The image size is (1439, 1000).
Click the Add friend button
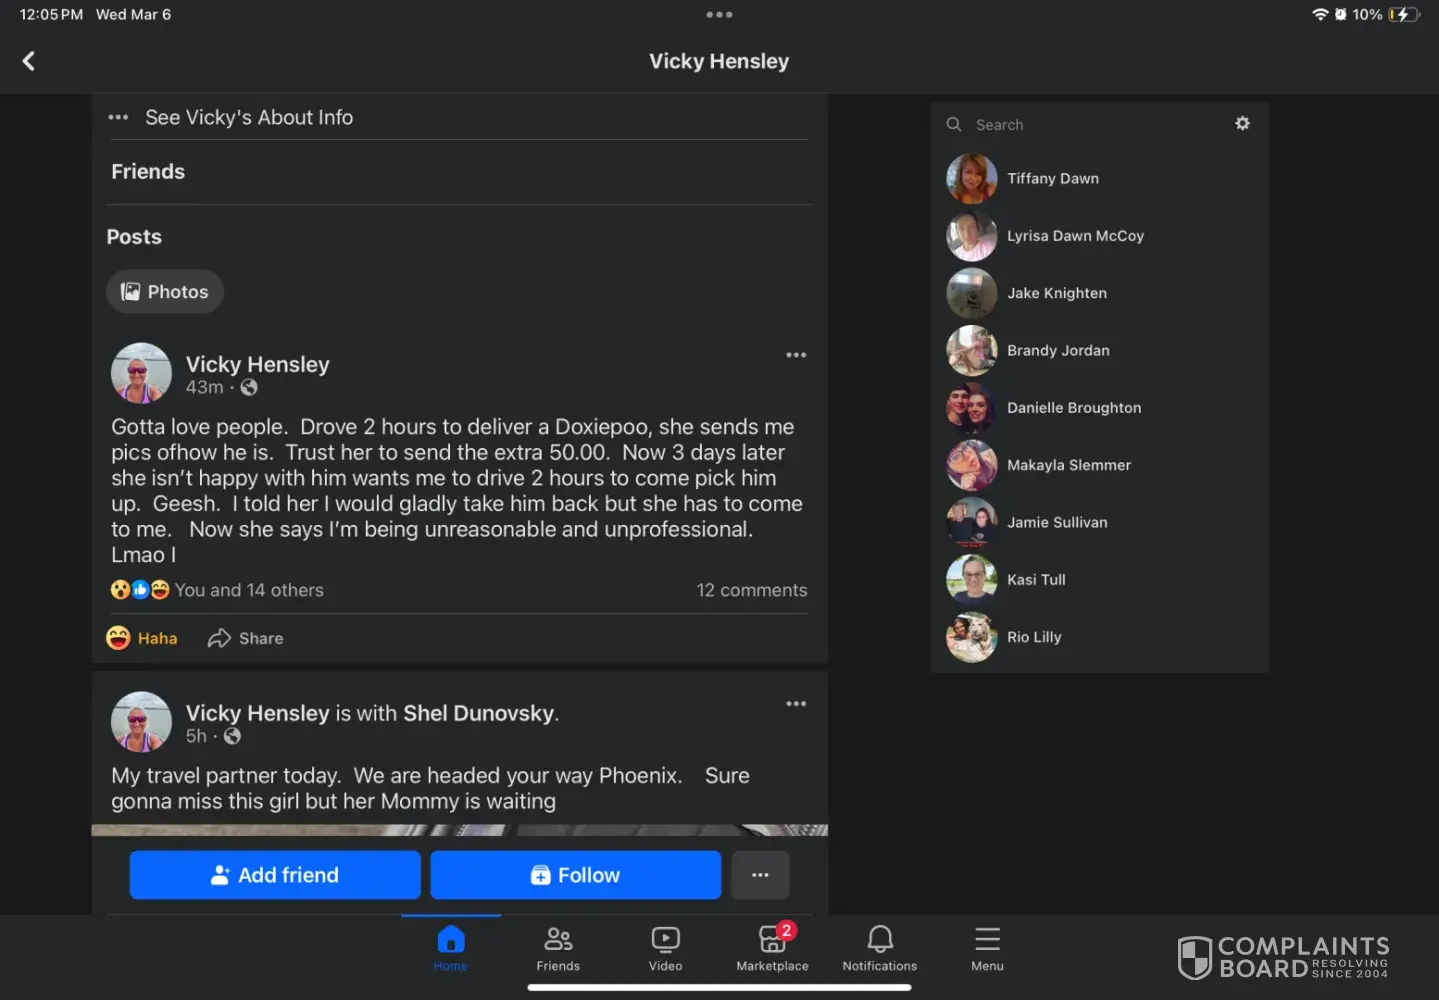click(x=275, y=875)
